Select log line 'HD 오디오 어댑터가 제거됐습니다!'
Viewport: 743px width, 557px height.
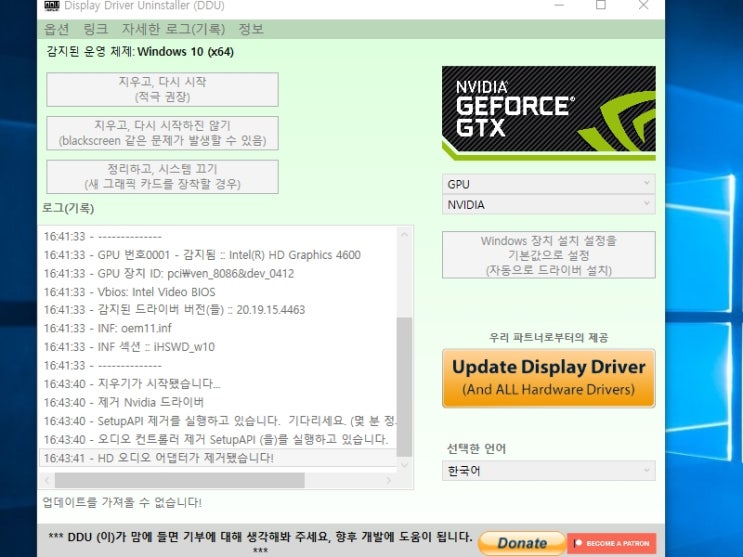tap(217, 458)
